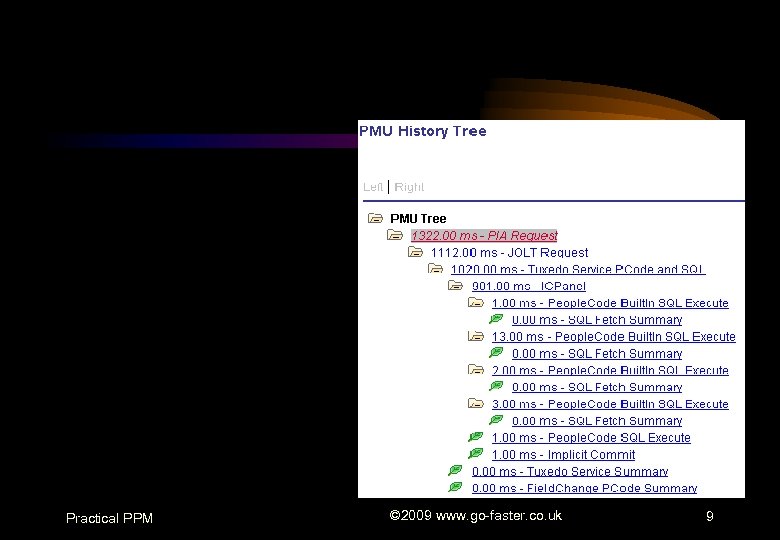Image resolution: width=780 pixels, height=540 pixels.
Task: Click folder icon beside 2.00 ms BuiltIn SQL Execute
Action: pyautogui.click(x=476, y=369)
